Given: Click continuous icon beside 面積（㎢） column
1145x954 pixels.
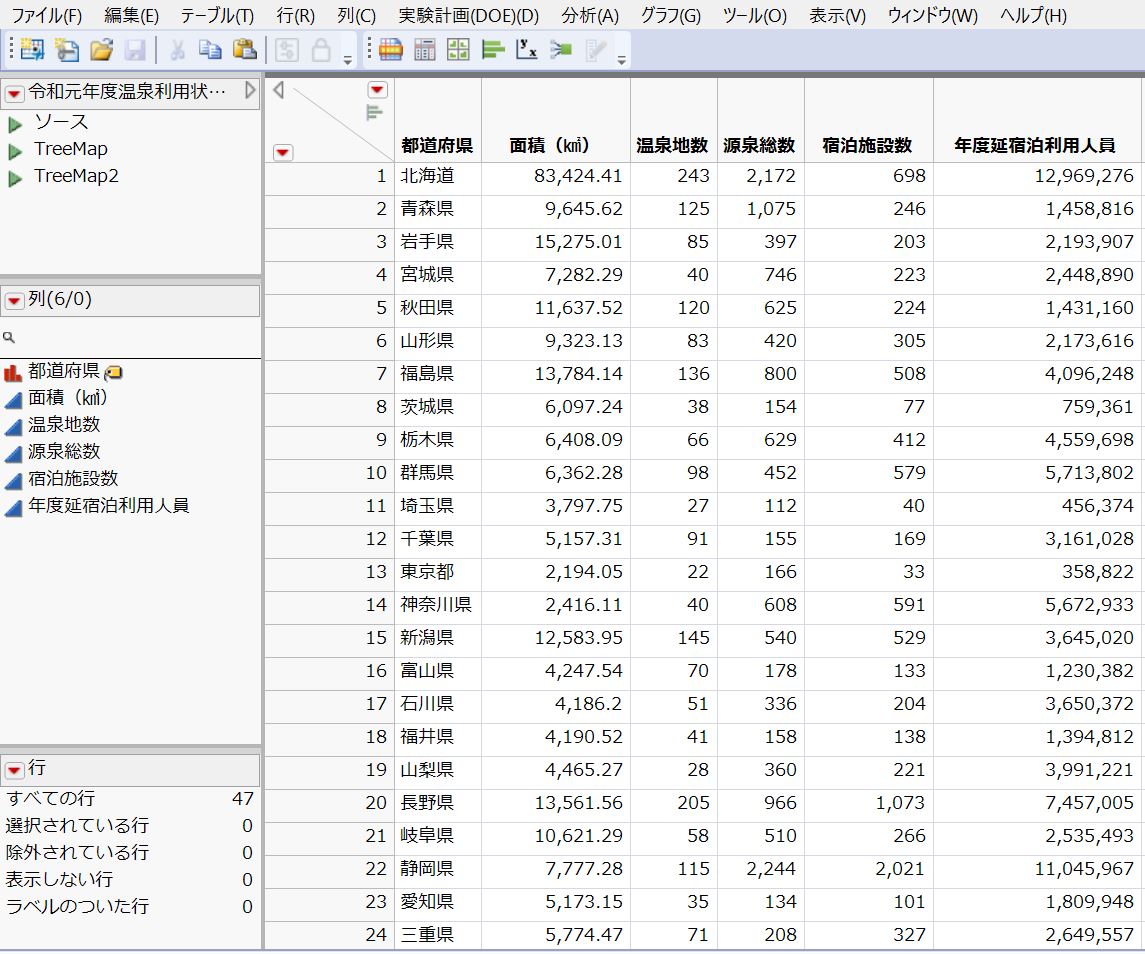Looking at the screenshot, I should pyautogui.click(x=12, y=400).
